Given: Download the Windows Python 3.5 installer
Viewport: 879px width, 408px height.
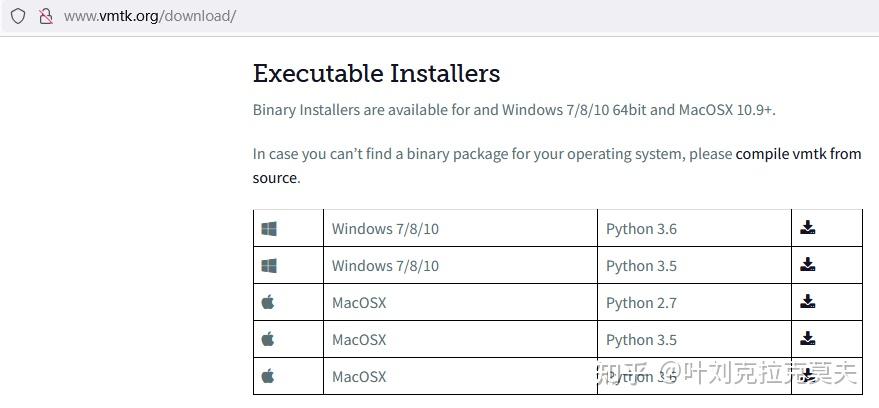Looking at the screenshot, I should pos(808,265).
